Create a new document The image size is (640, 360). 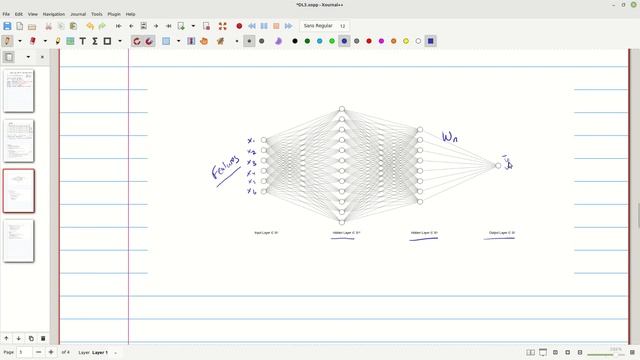(20, 26)
